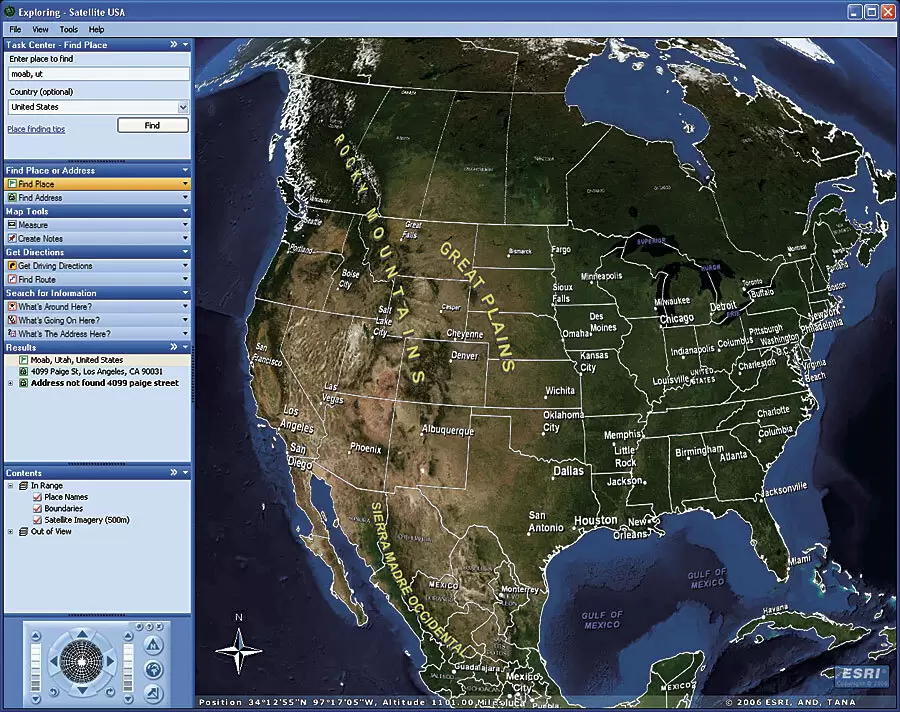The image size is (900, 712).
Task: Start Get Driving Directions task
Action: coord(98,266)
